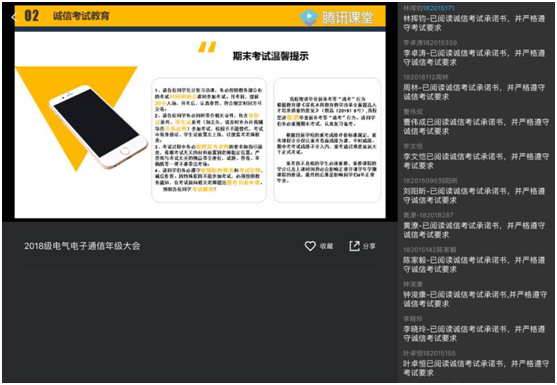The width and height of the screenshot is (557, 385).
Task: Select 曹伟成's chat message
Action: (476, 127)
